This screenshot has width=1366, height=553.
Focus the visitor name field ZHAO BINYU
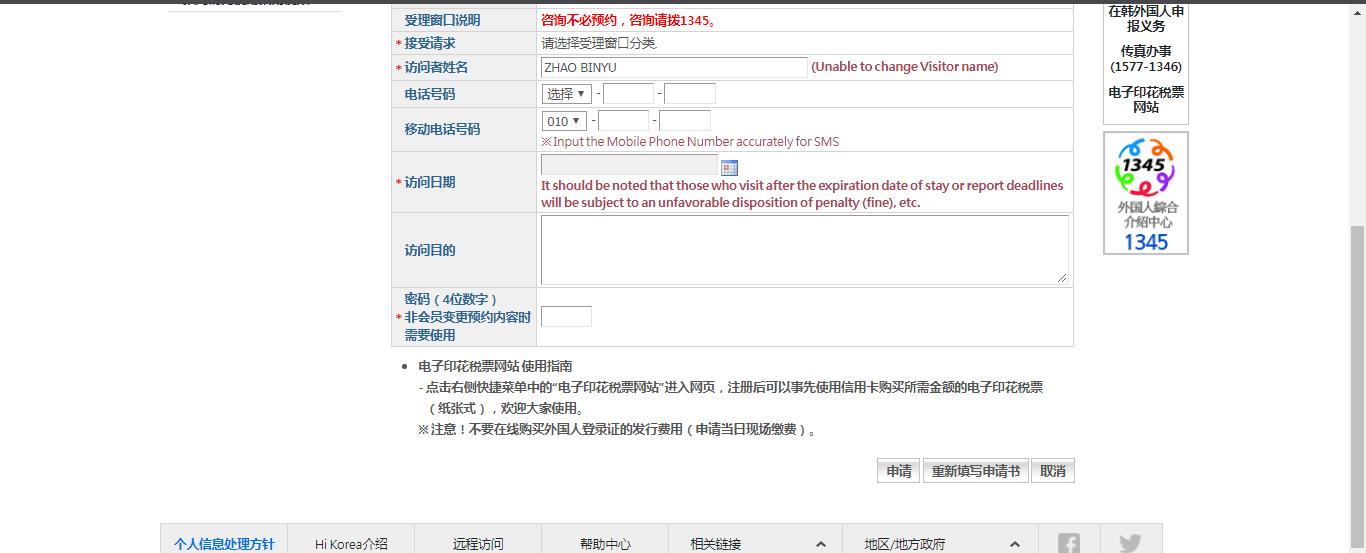pyautogui.click(x=674, y=67)
